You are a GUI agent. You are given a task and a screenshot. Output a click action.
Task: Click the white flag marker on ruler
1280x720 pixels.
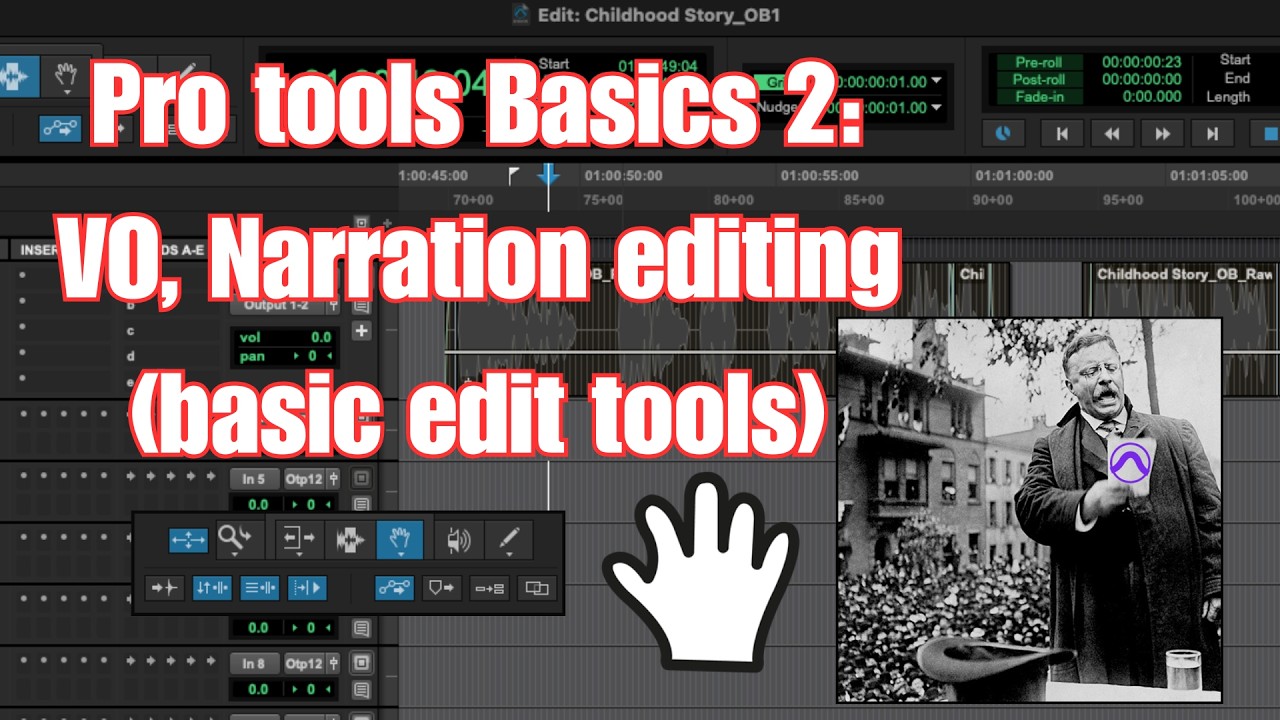[514, 176]
